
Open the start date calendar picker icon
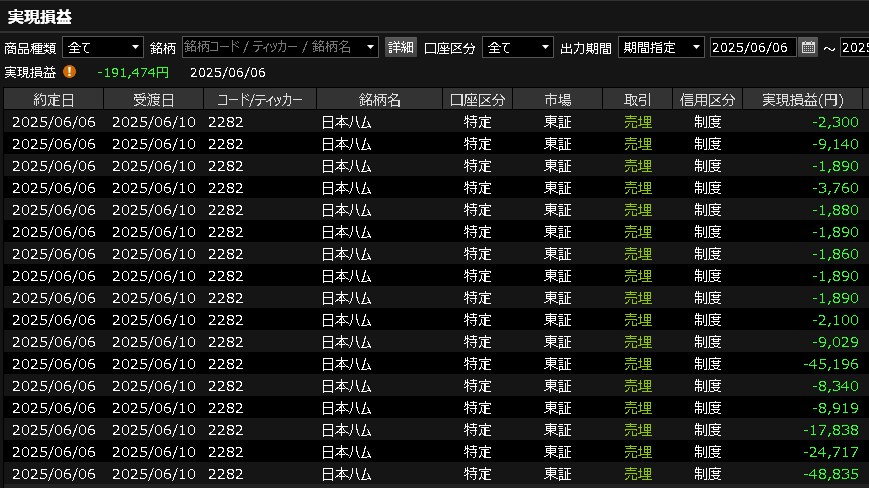click(x=808, y=48)
